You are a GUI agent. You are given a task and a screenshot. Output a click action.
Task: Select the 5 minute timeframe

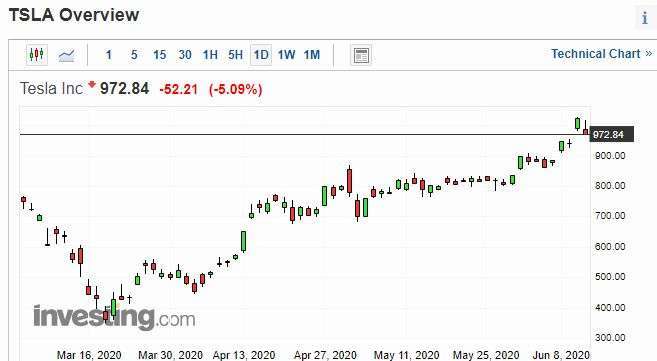[134, 55]
